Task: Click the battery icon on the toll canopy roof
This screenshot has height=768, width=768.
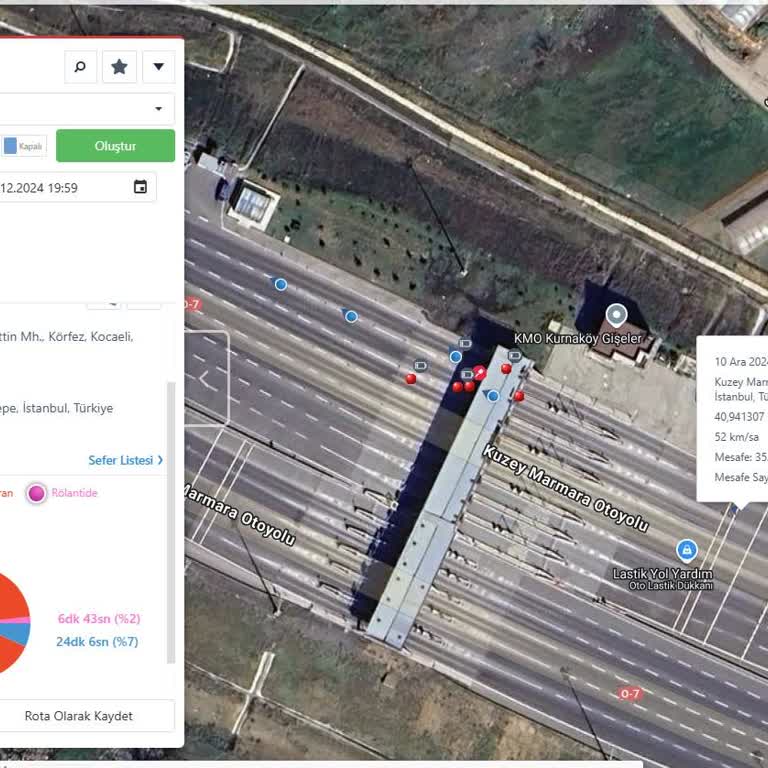Action: tap(514, 356)
